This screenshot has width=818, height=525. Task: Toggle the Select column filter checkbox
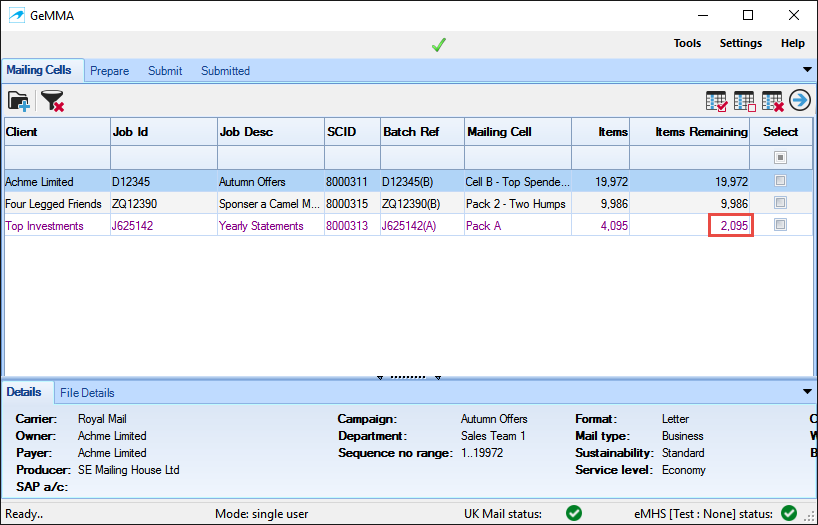[780, 157]
